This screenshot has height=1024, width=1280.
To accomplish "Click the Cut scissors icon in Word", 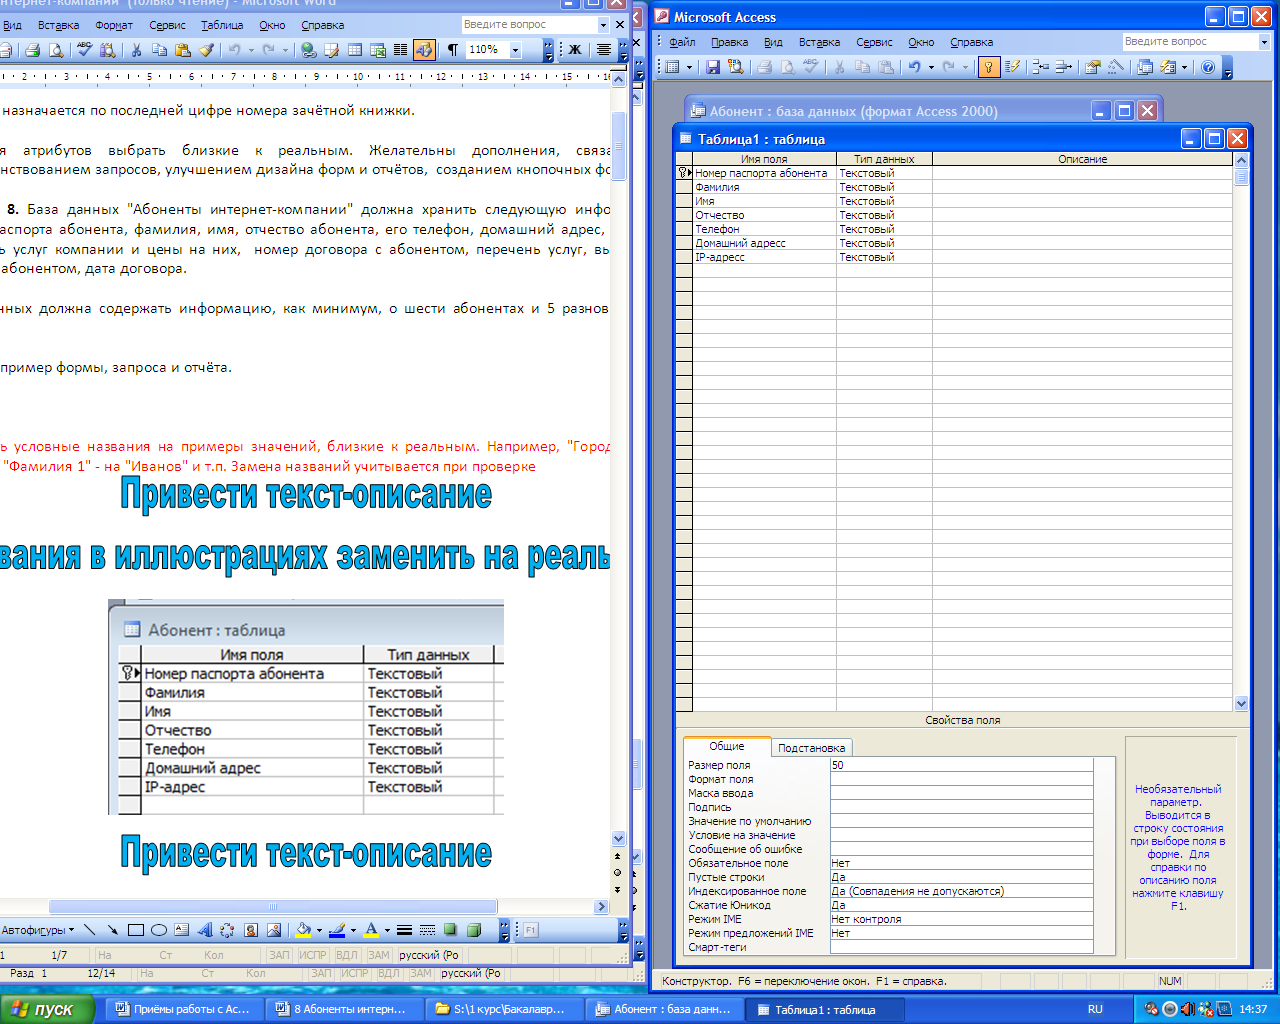I will pos(135,49).
